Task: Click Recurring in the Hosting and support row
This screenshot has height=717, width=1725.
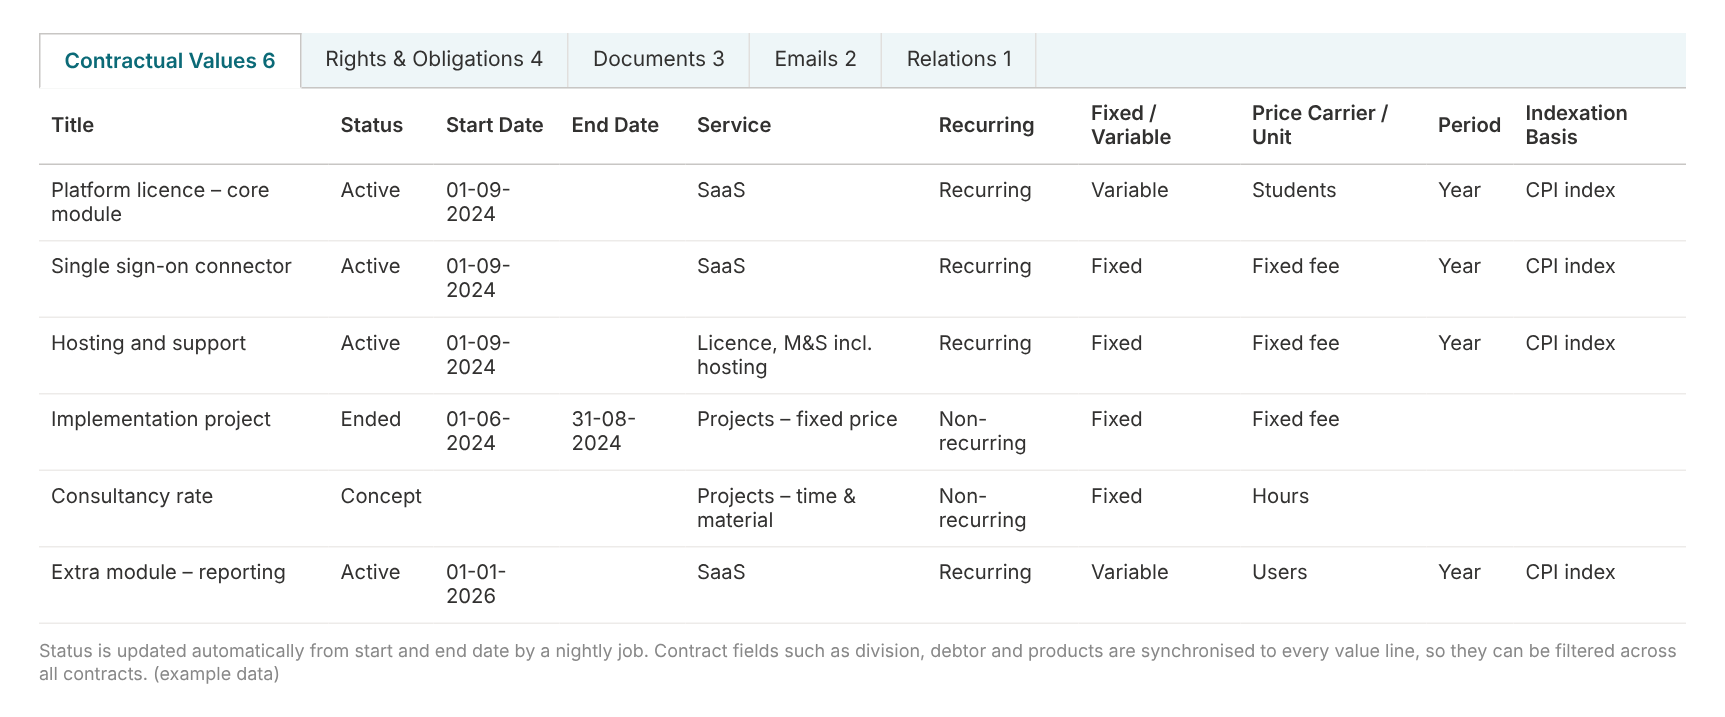Action: tap(985, 343)
